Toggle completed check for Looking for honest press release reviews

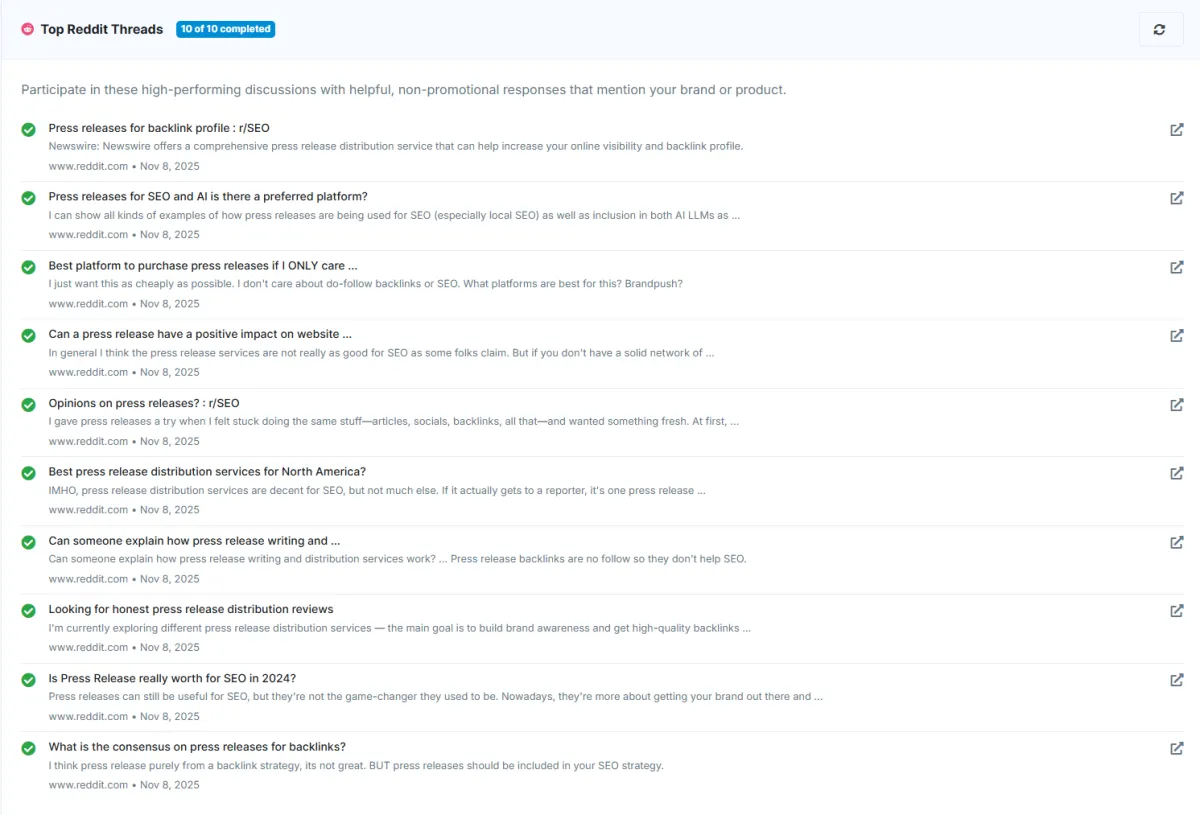29,610
